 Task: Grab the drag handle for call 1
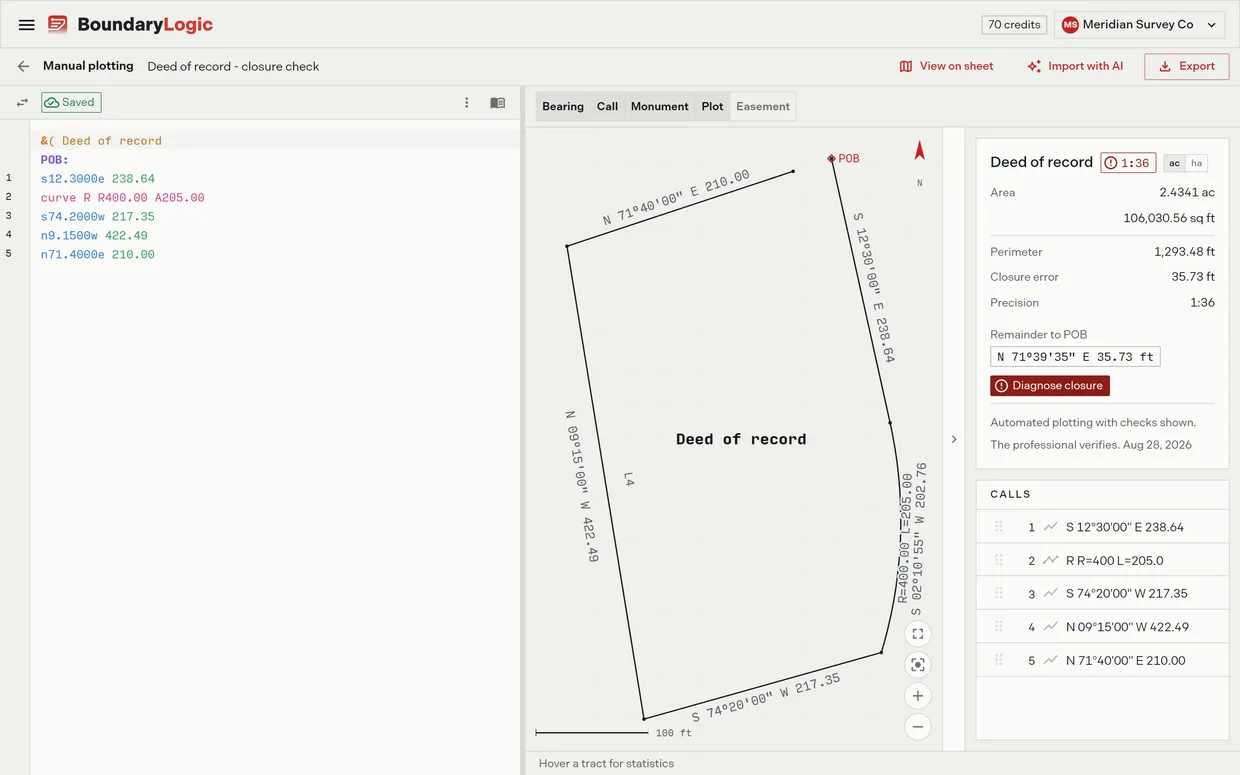pos(998,527)
